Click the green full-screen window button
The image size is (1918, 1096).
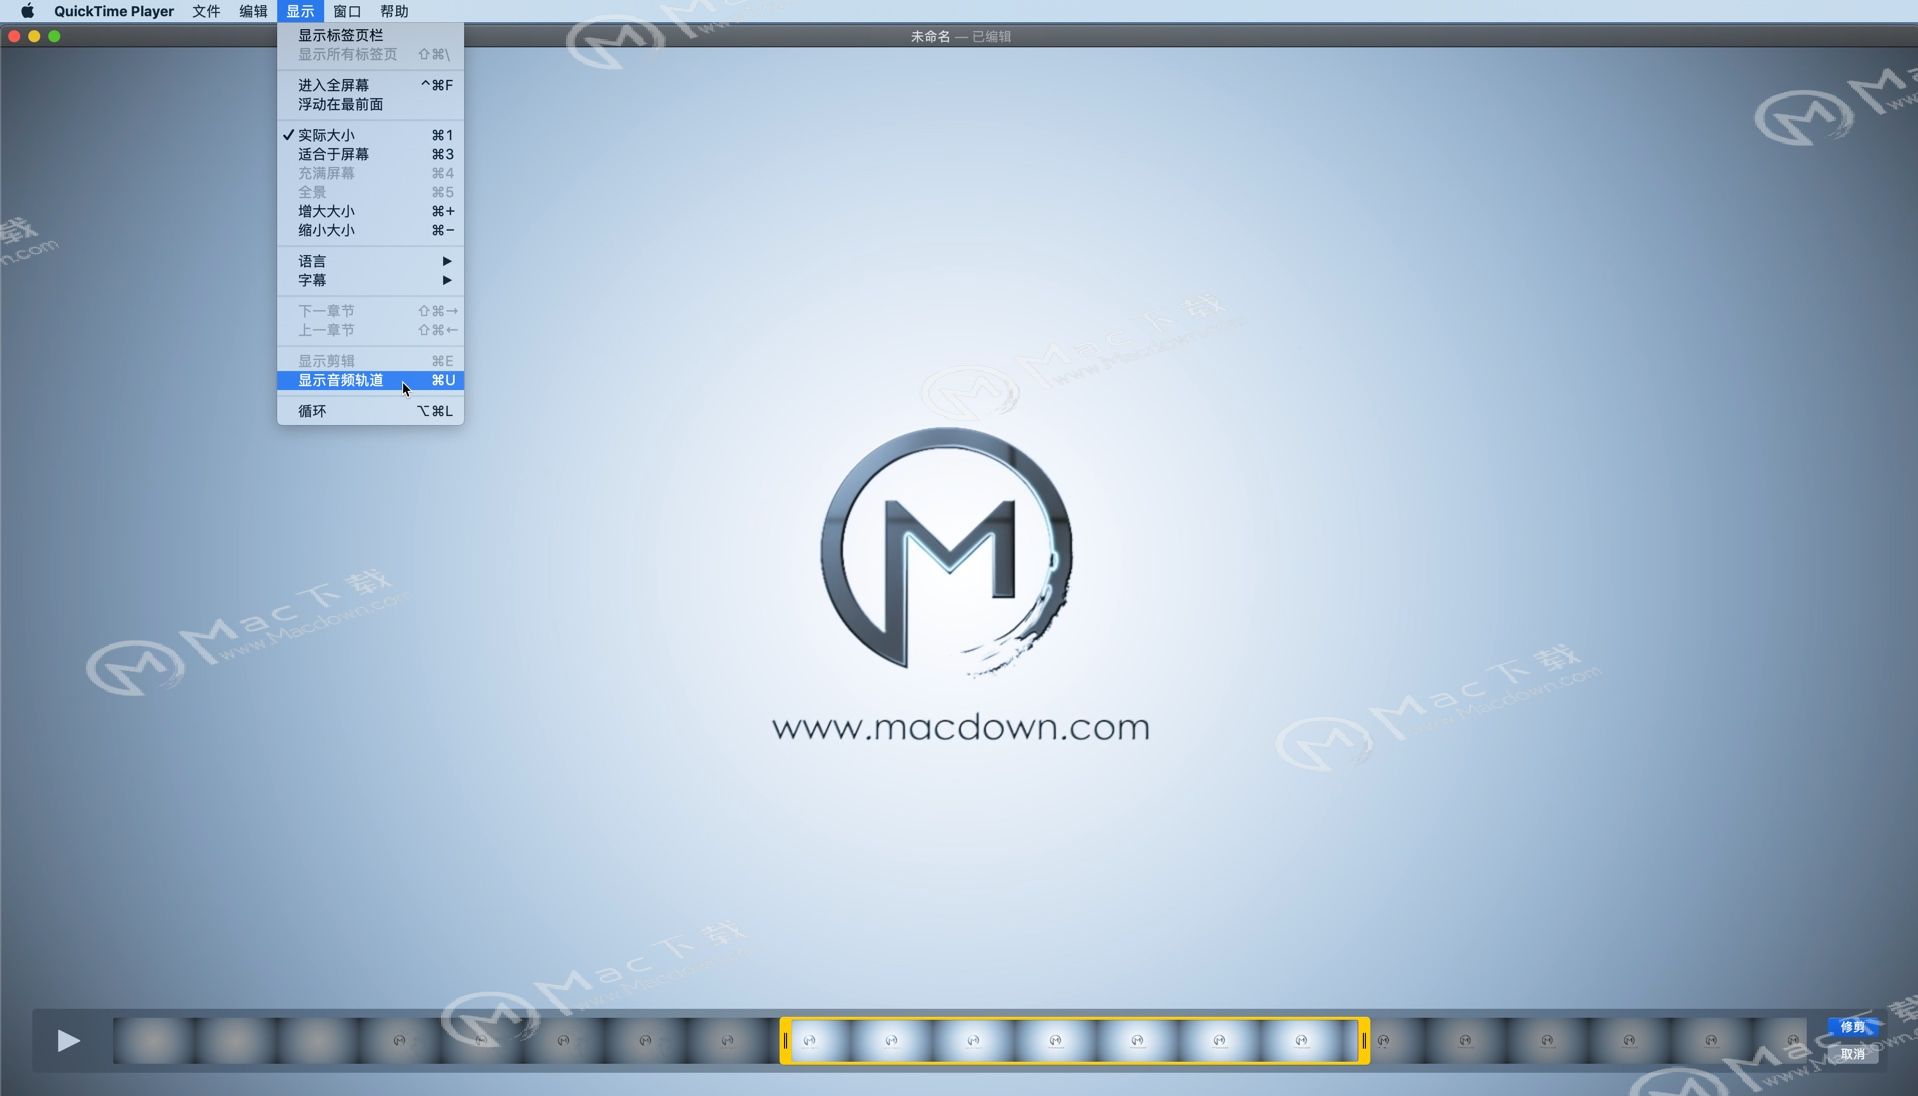54,36
